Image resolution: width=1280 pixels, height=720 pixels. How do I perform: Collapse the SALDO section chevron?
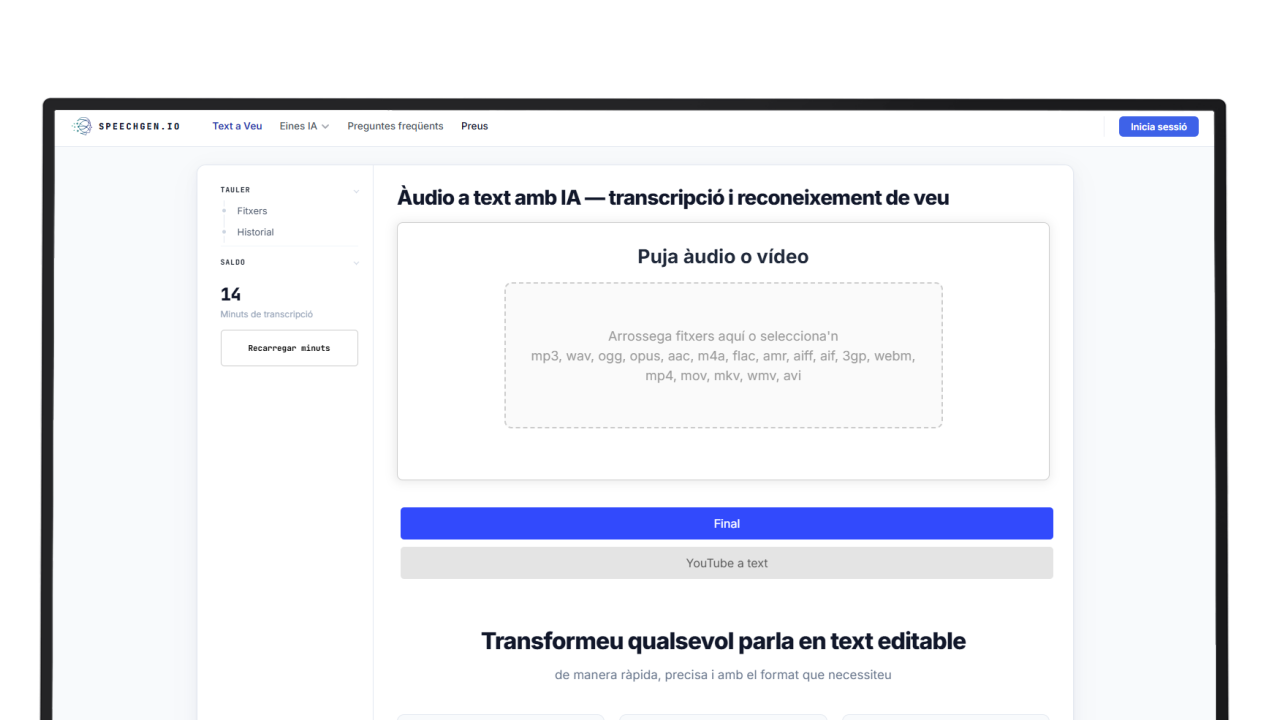(356, 263)
